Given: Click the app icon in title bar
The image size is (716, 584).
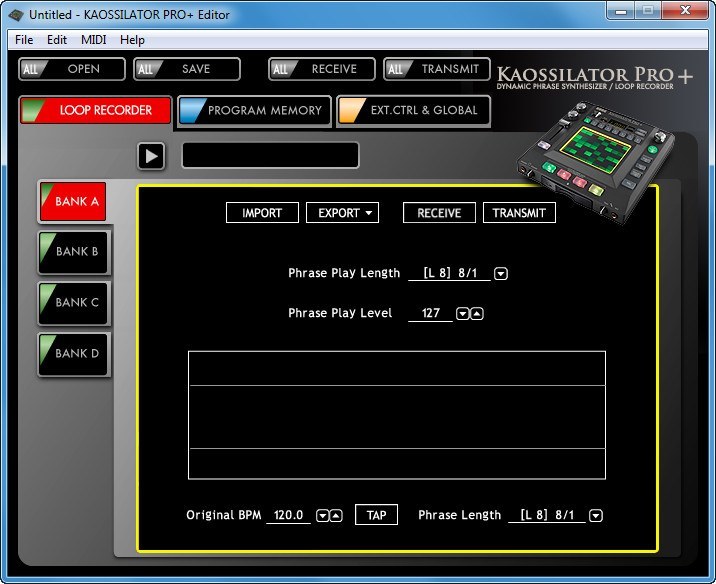Looking at the screenshot, I should (x=16, y=15).
